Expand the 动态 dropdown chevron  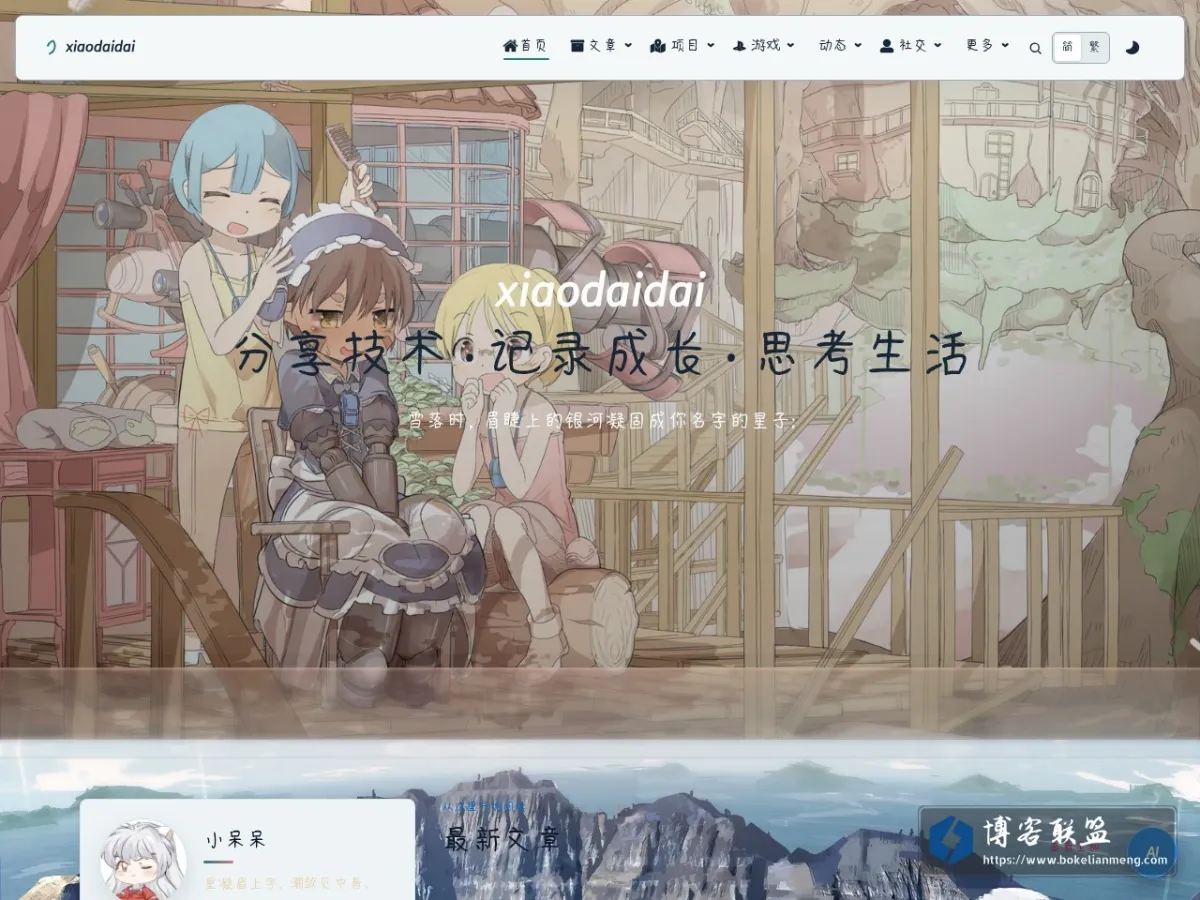(x=858, y=46)
